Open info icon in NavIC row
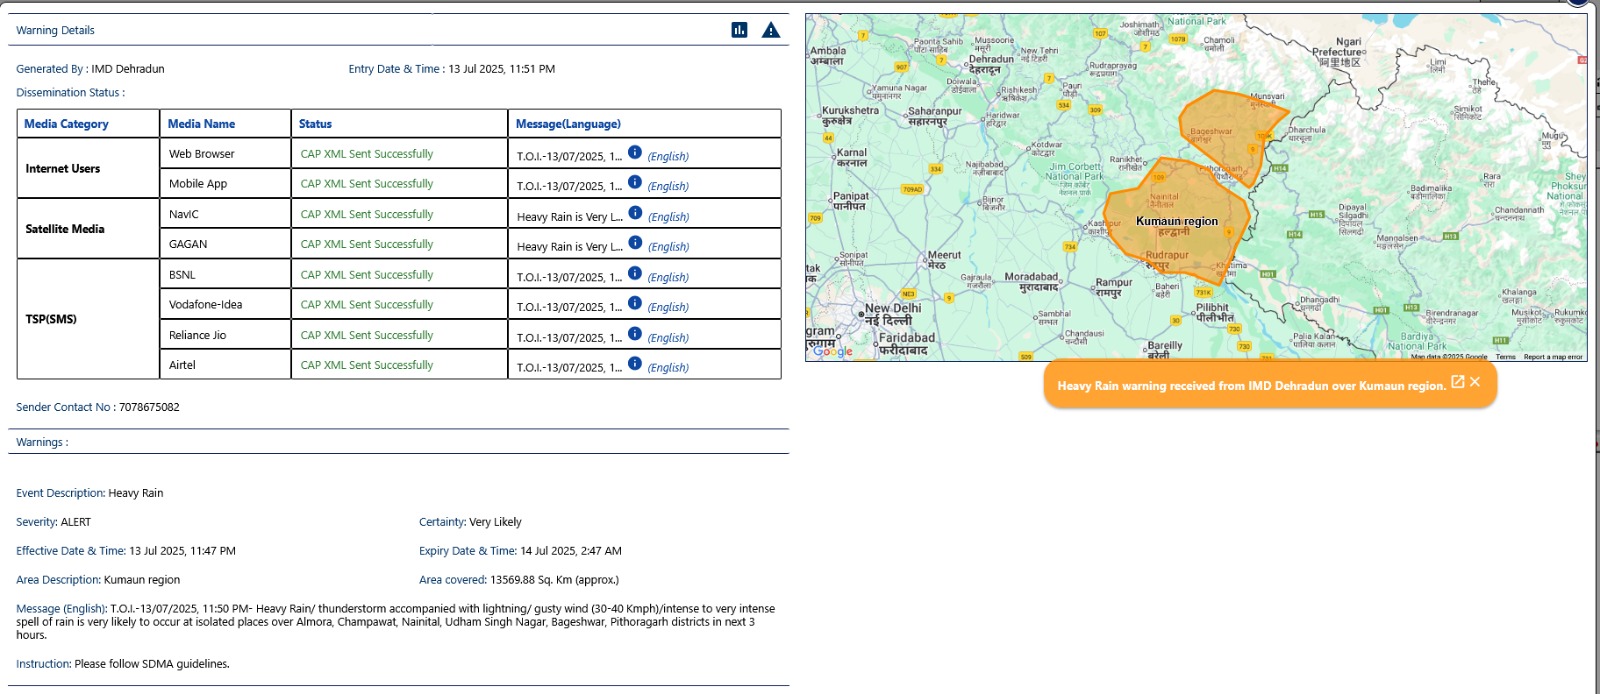Image resolution: width=1600 pixels, height=694 pixels. pyautogui.click(x=635, y=212)
